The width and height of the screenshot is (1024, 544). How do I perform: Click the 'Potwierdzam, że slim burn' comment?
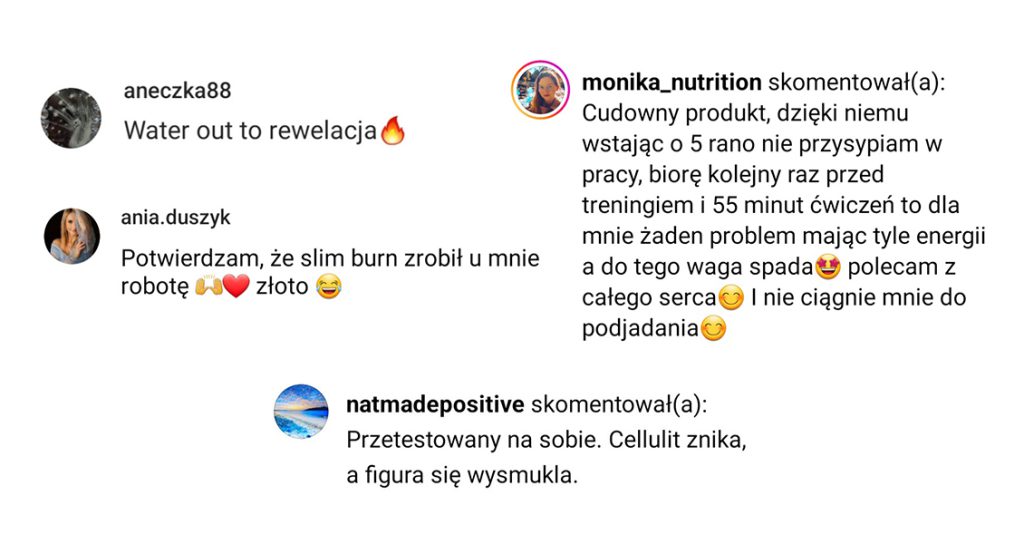(x=330, y=272)
